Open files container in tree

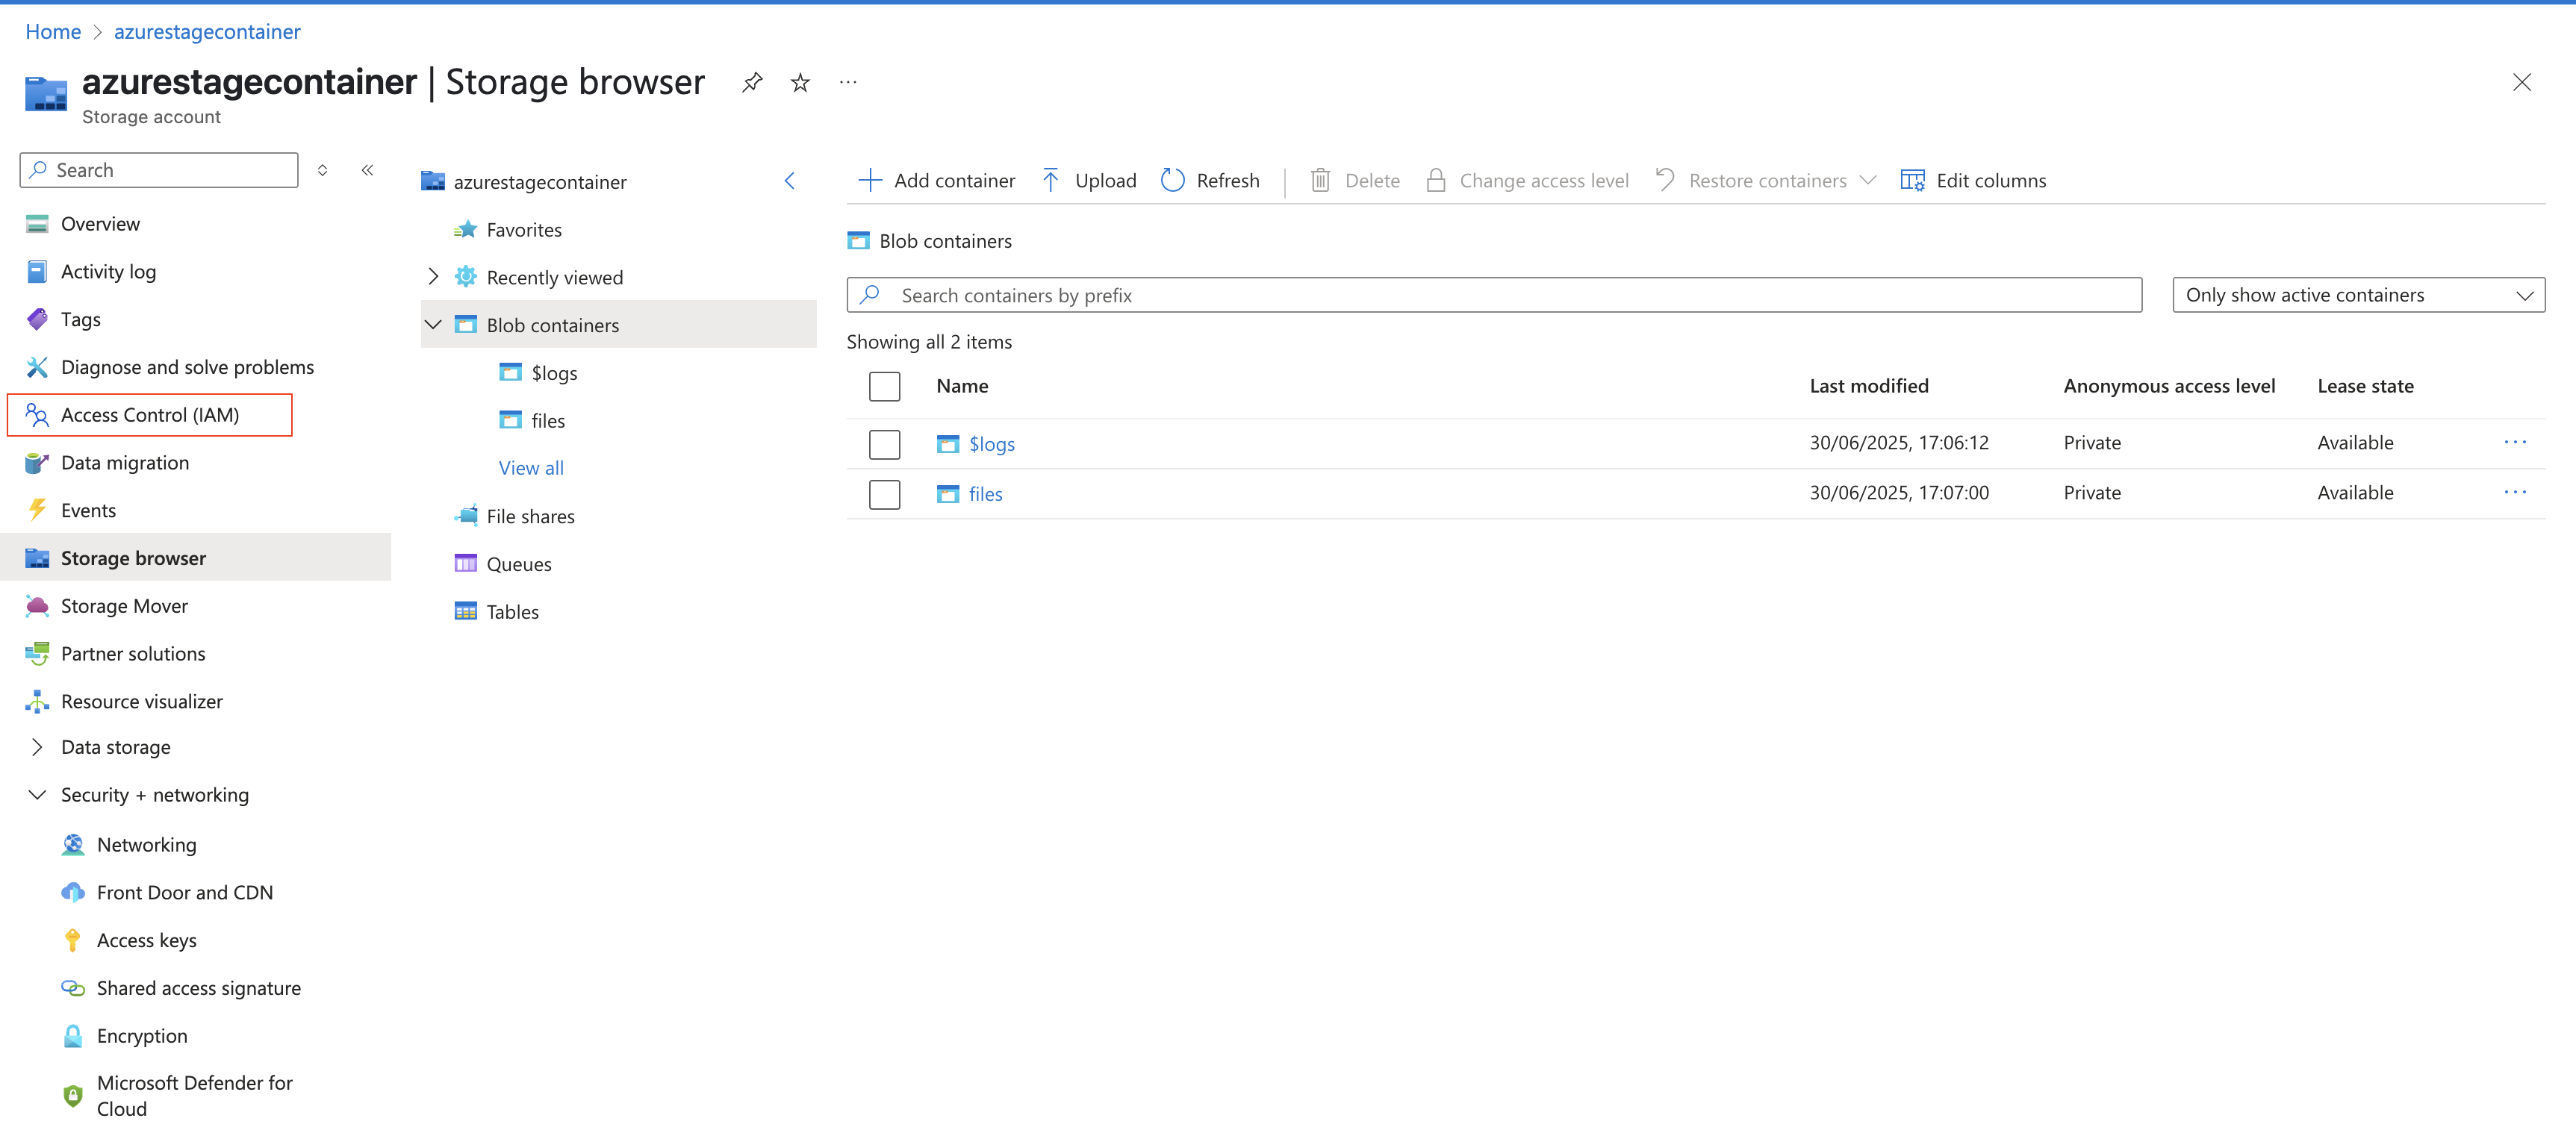coord(547,420)
